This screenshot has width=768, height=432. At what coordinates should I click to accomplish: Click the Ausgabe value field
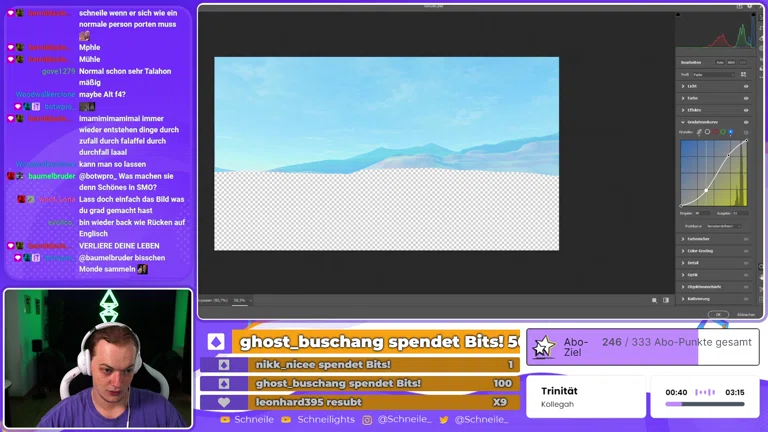click(741, 213)
